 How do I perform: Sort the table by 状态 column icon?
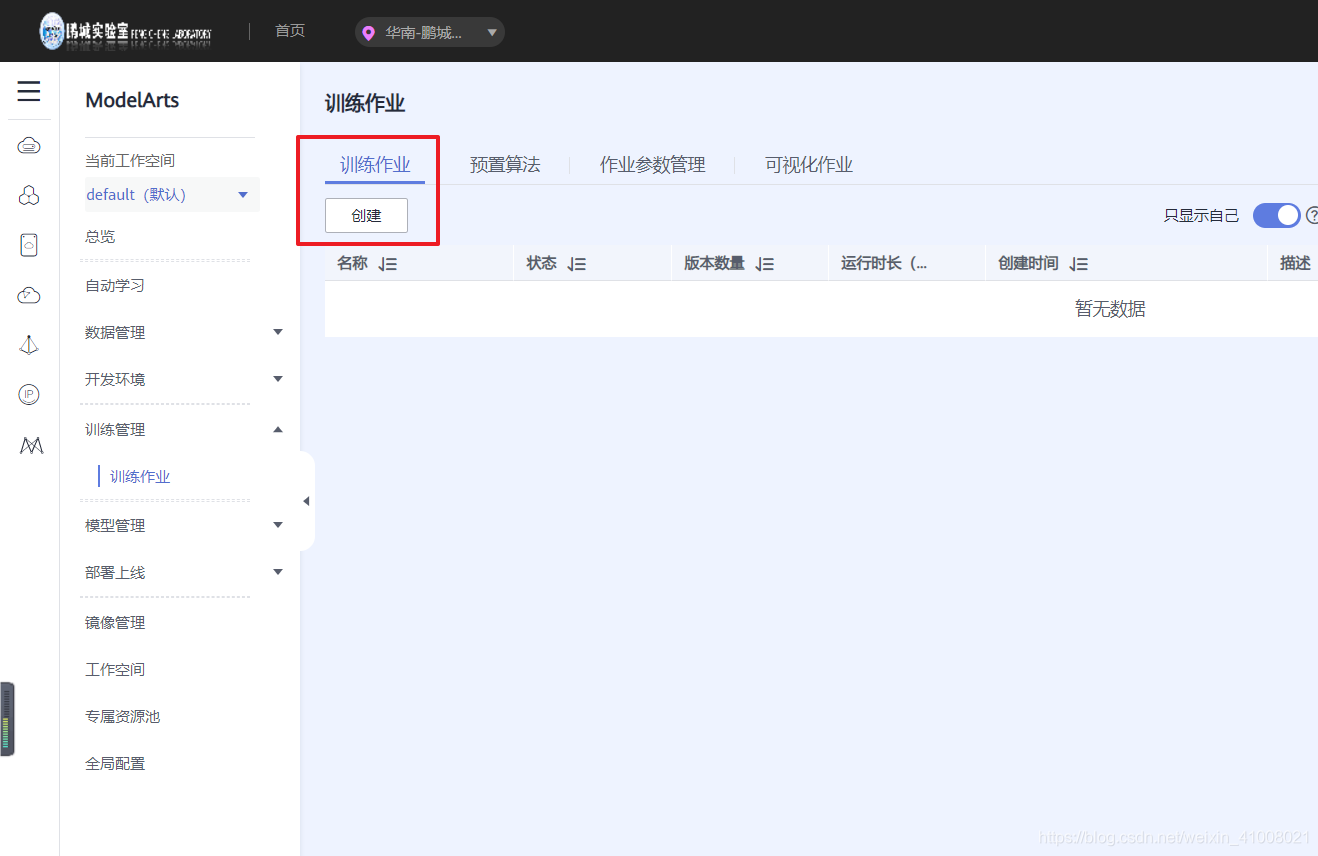coord(577,264)
